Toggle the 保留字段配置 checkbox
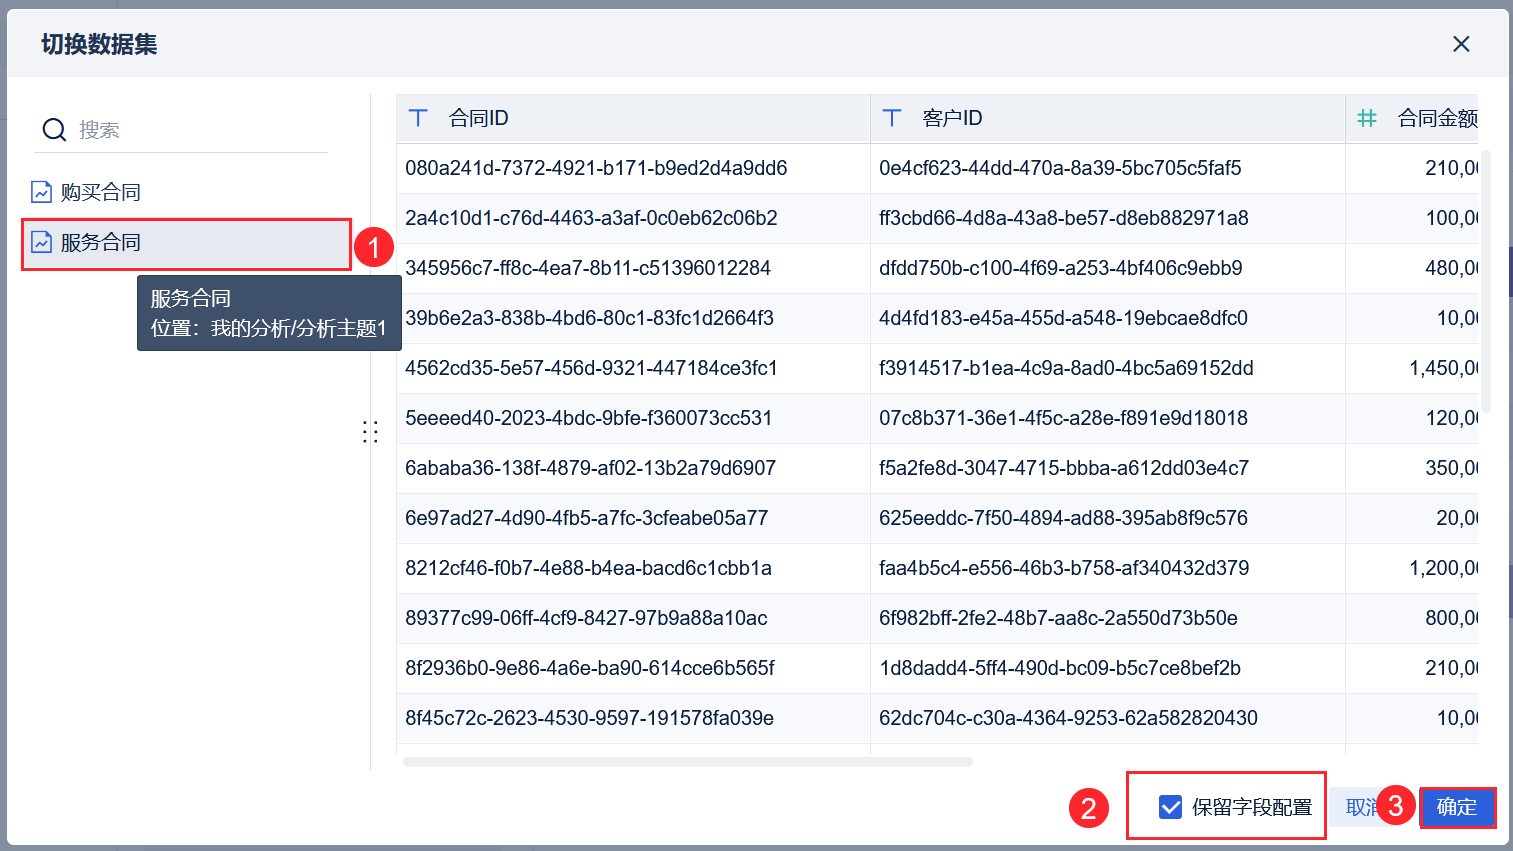The image size is (1513, 851). tap(1170, 807)
